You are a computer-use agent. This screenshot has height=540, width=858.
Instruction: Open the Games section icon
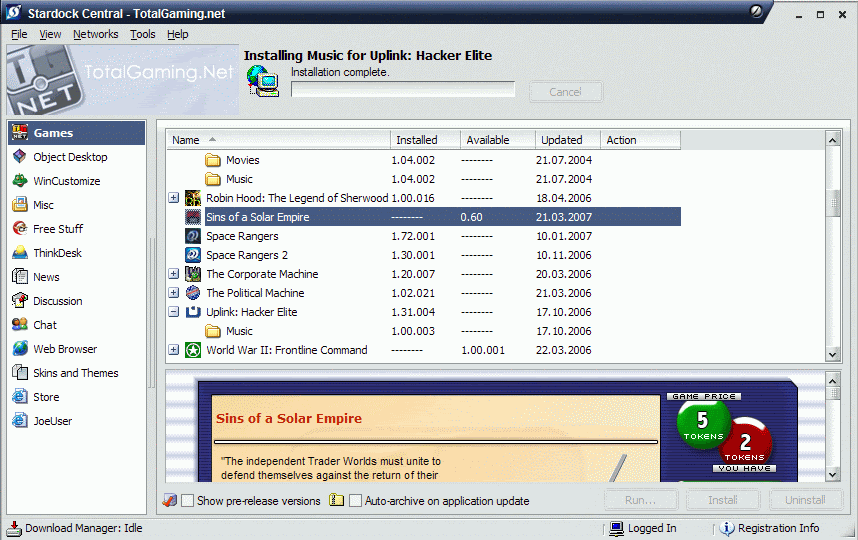(20, 133)
